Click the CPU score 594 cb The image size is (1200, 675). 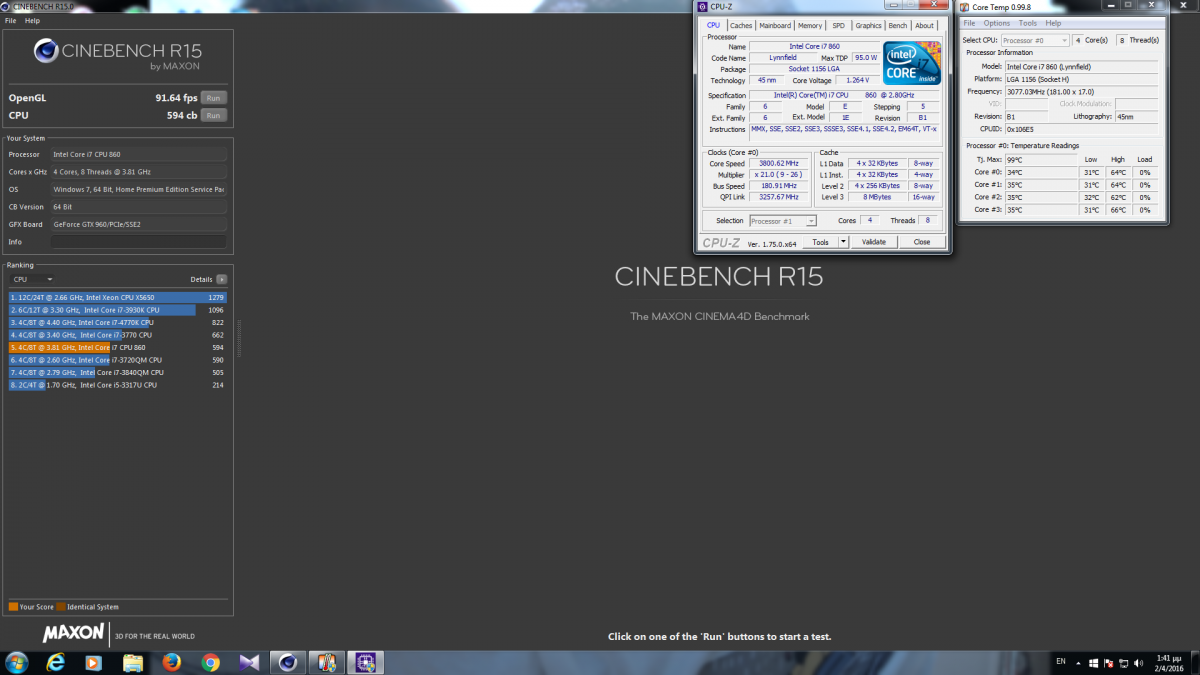click(x=182, y=115)
